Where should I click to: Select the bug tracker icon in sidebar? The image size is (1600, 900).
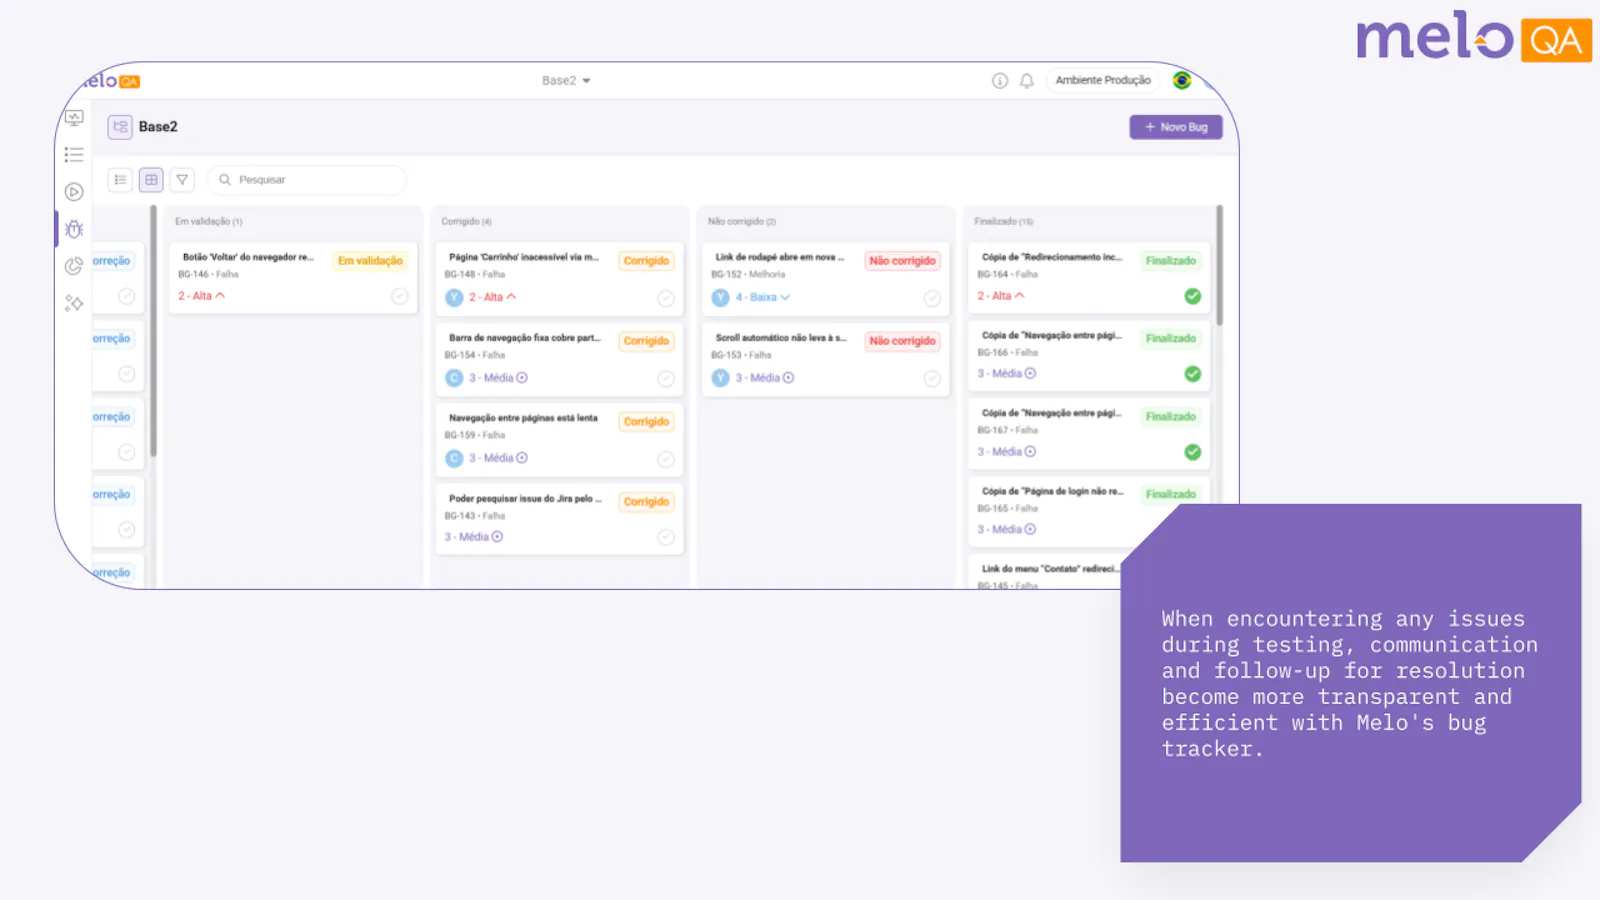coord(74,229)
